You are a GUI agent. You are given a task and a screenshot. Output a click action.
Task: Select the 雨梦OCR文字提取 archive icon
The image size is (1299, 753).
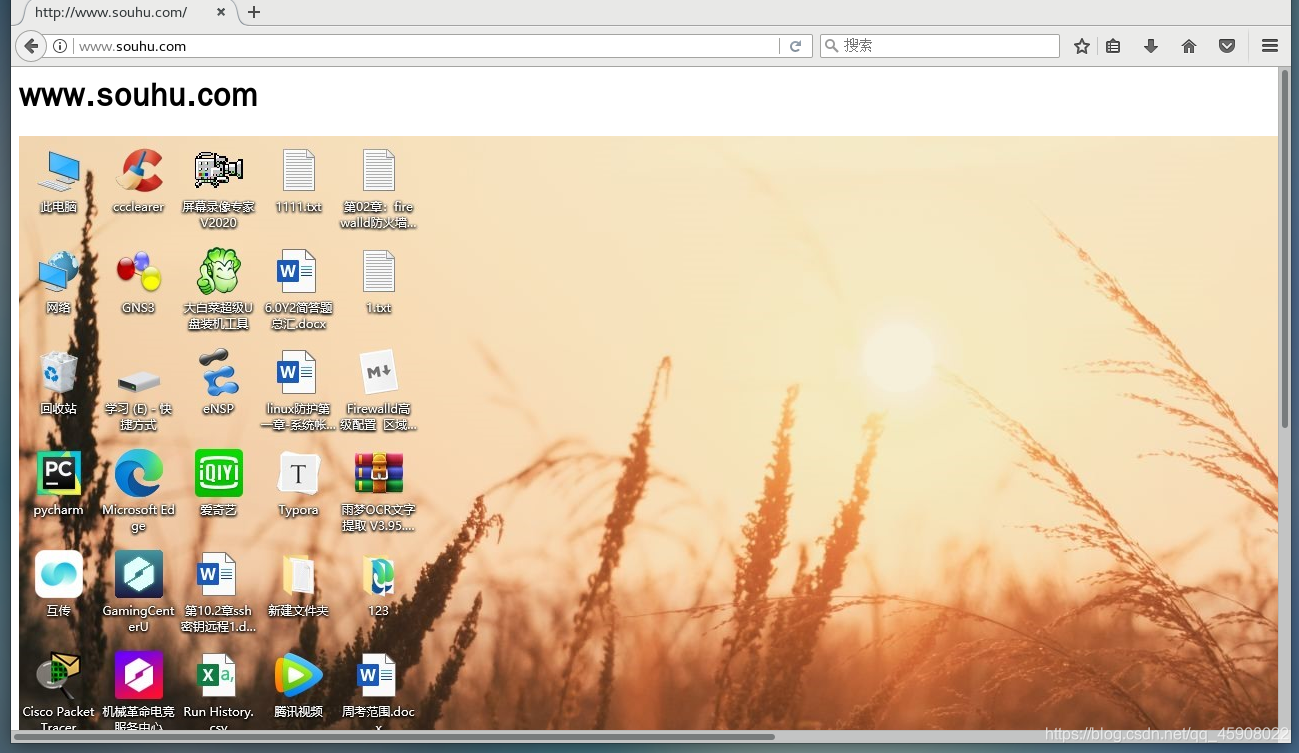tap(378, 492)
